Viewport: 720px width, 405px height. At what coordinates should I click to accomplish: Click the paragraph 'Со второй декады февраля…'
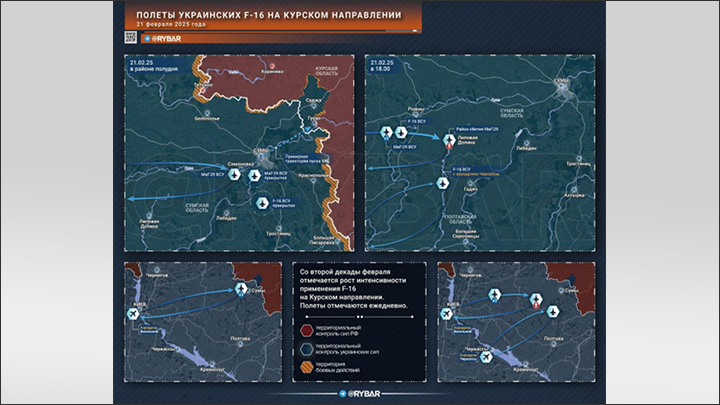click(x=354, y=288)
